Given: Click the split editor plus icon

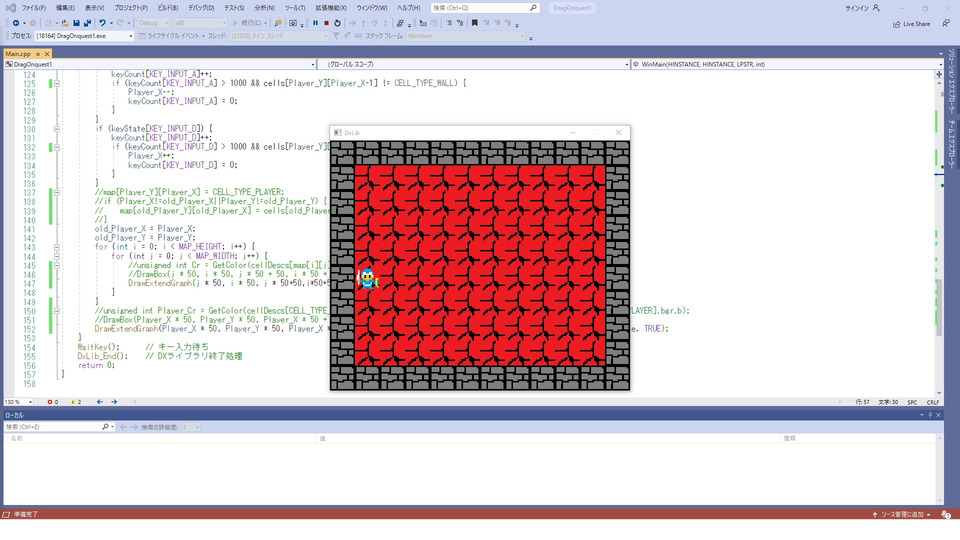Looking at the screenshot, I should coord(939,74).
